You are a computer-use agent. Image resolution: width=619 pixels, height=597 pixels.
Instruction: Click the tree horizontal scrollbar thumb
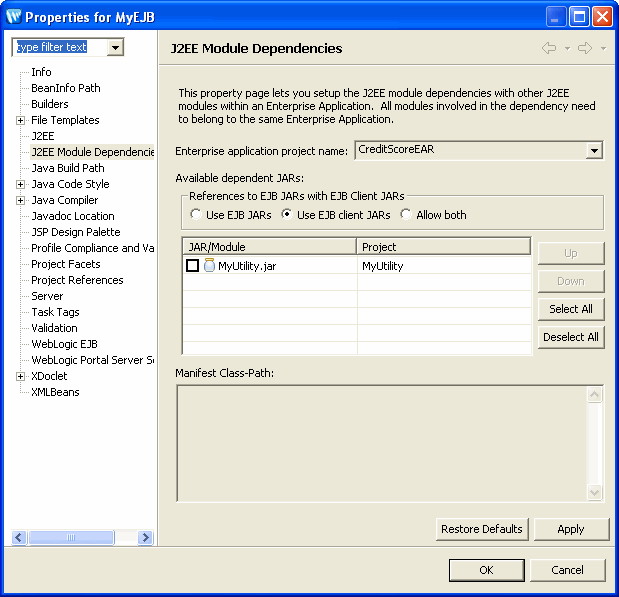71,537
